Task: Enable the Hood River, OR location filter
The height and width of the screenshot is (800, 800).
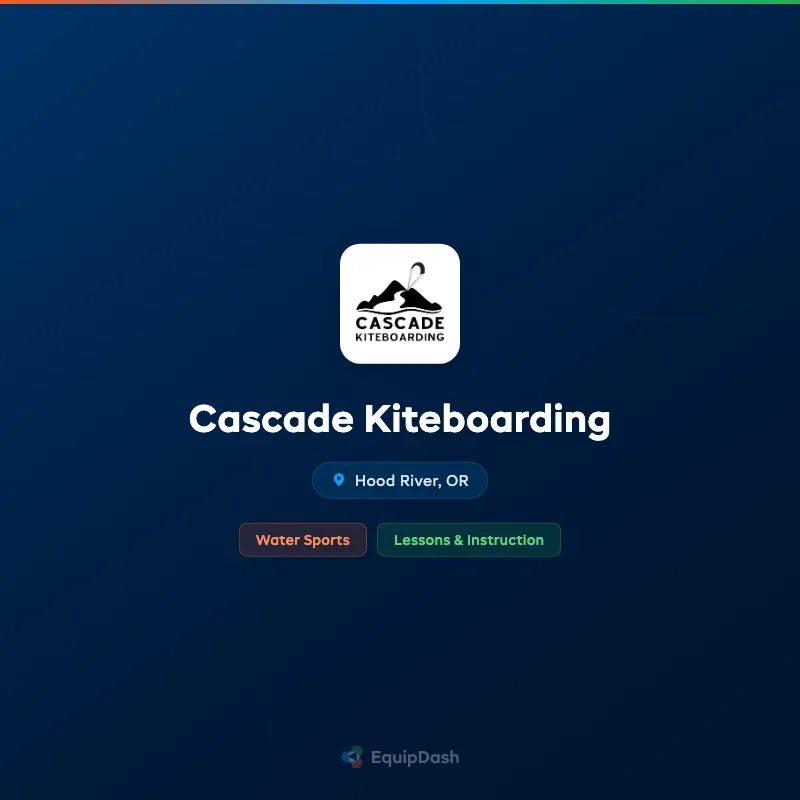Action: 400,480
